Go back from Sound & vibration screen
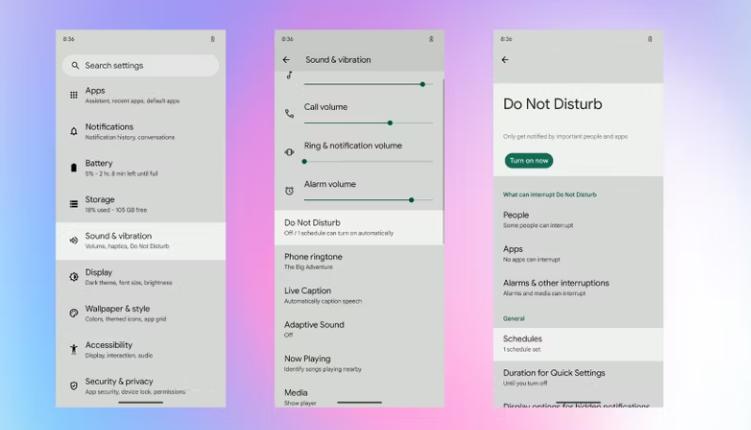 click(x=286, y=60)
